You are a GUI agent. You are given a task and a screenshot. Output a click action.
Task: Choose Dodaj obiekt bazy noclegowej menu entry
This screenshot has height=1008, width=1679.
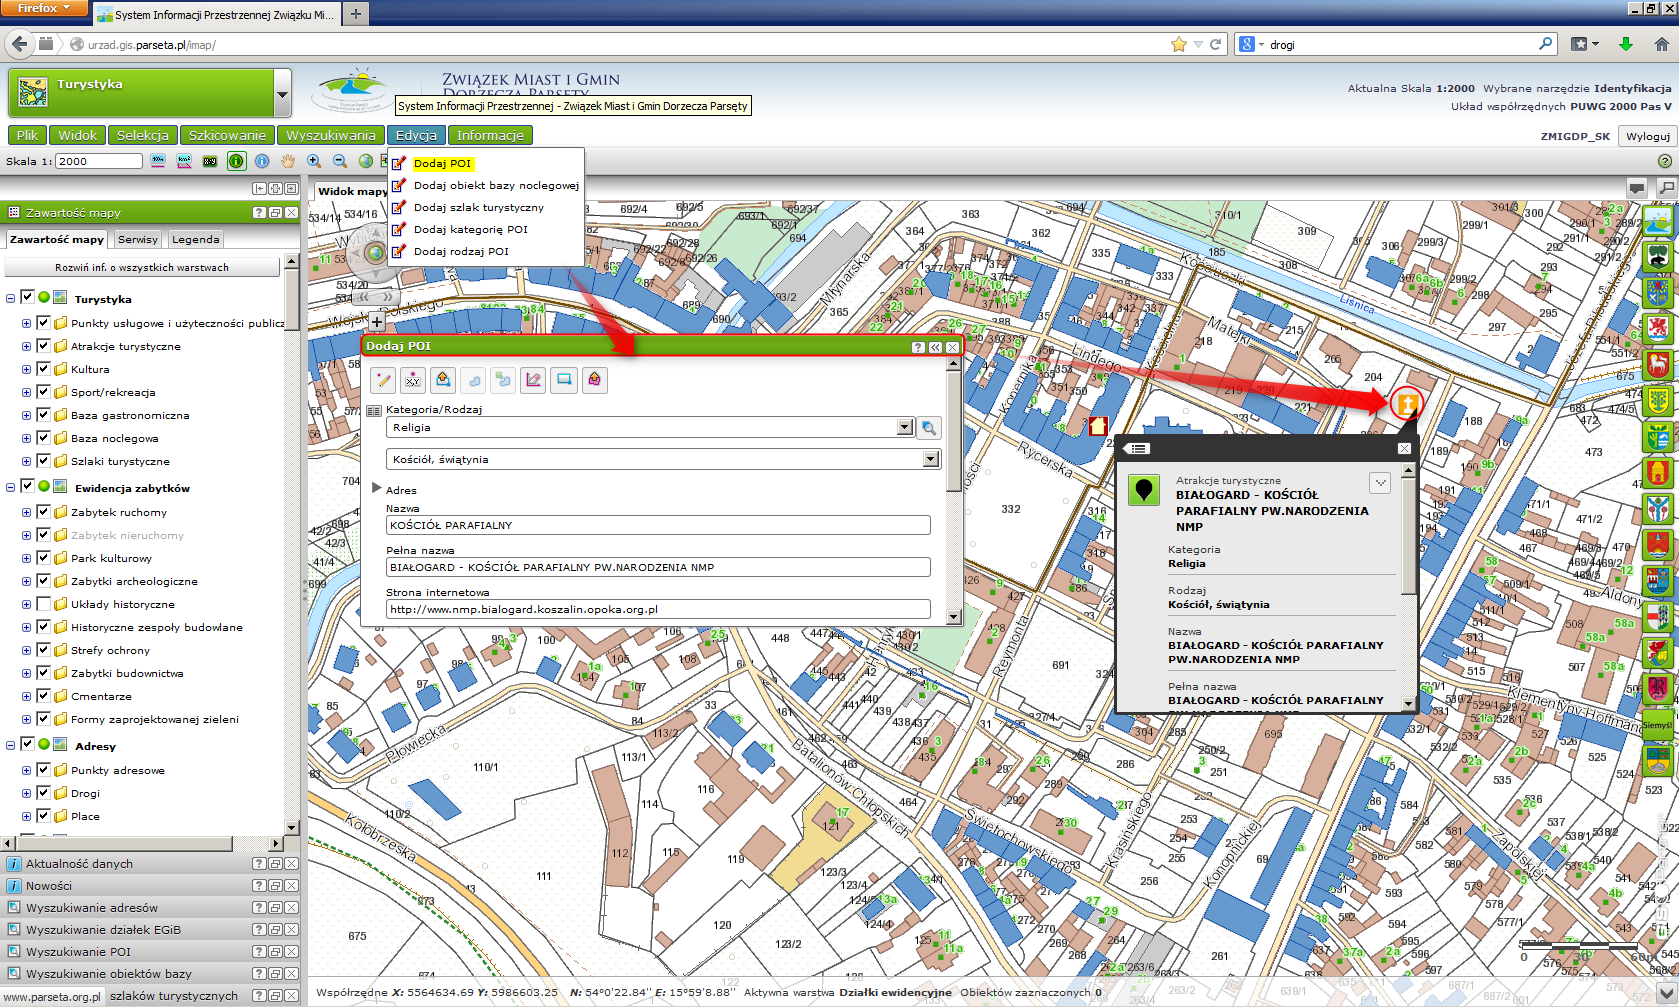click(496, 185)
